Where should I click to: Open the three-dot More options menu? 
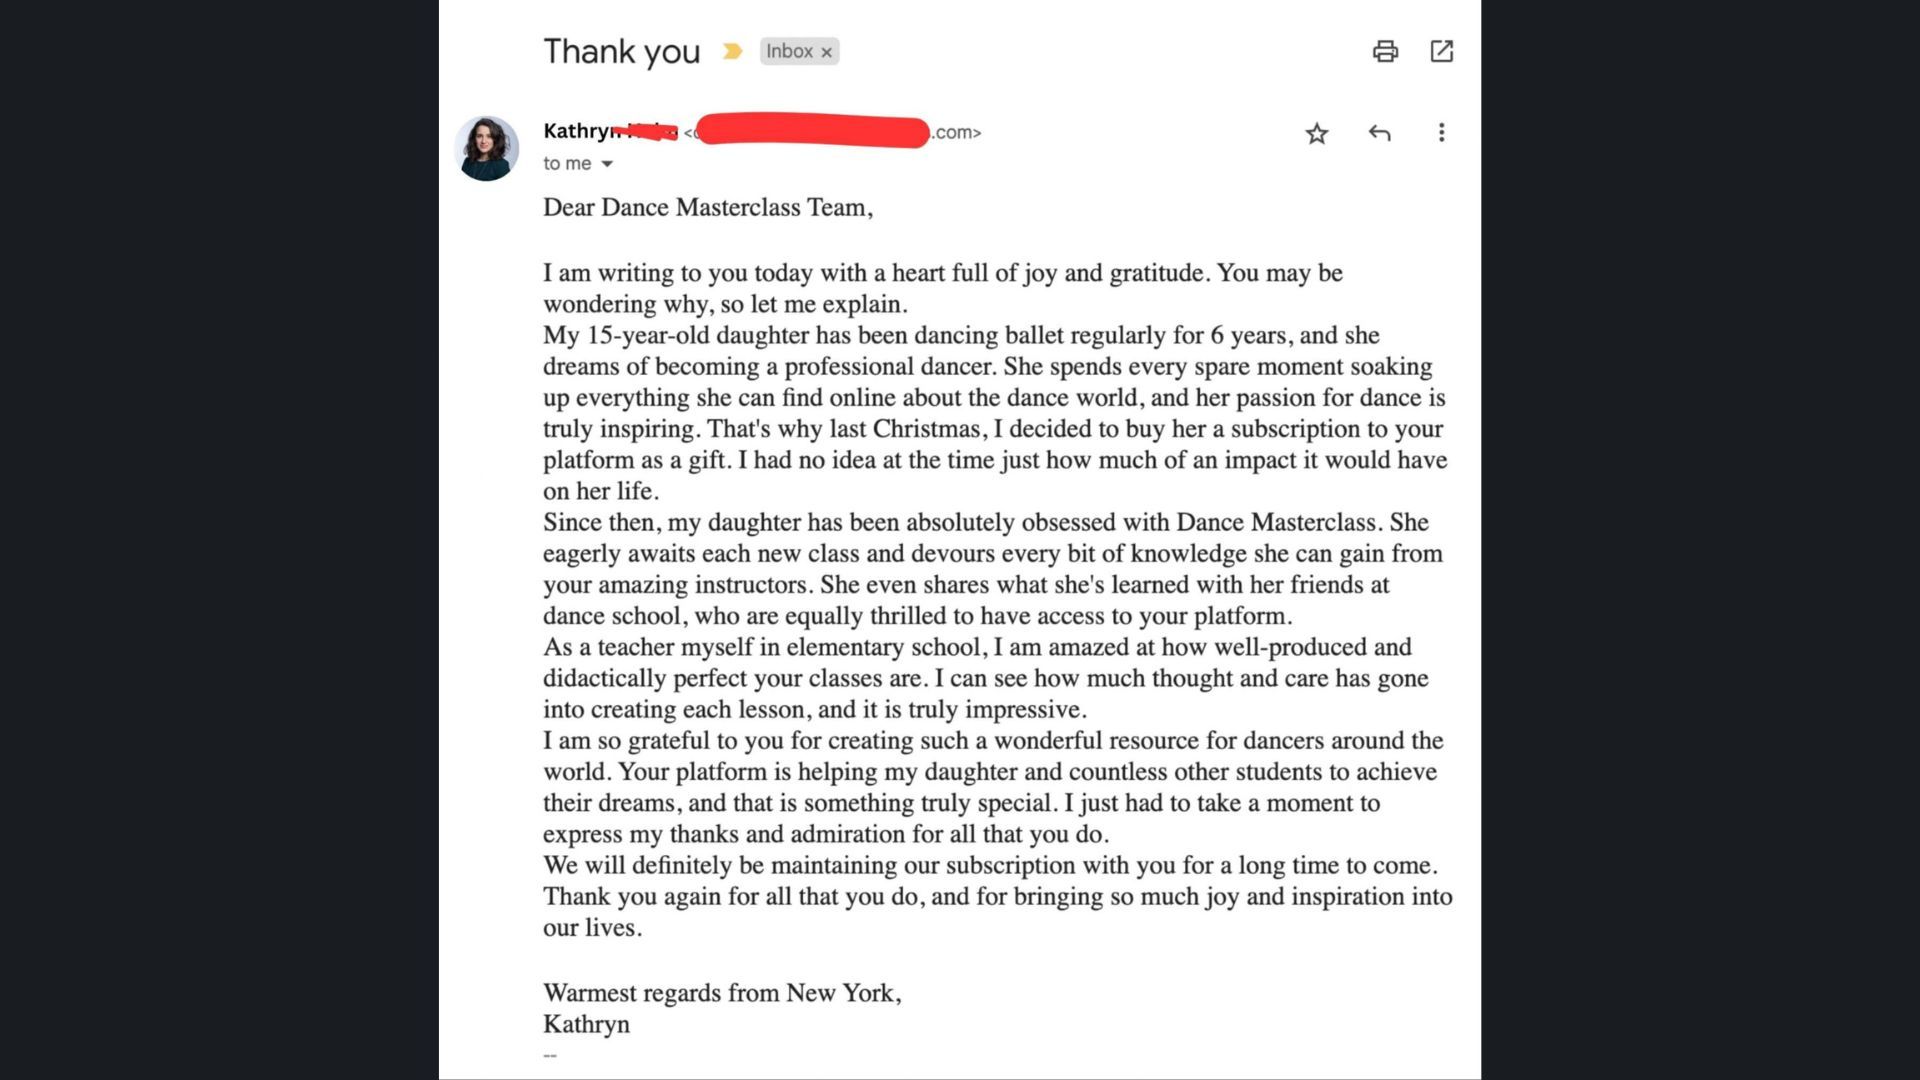pos(1441,133)
